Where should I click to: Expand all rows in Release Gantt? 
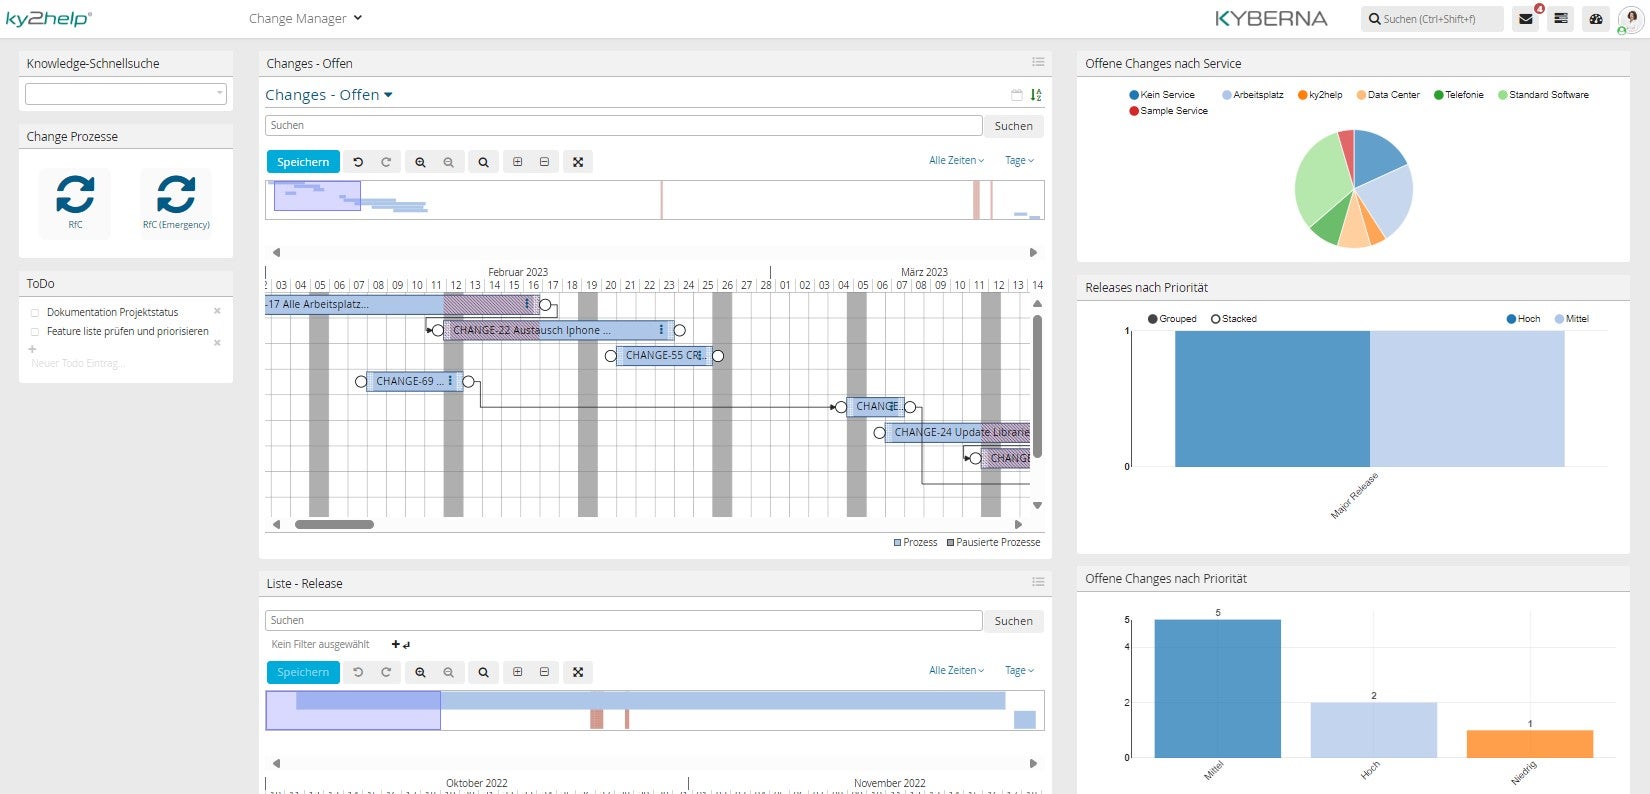pos(517,672)
